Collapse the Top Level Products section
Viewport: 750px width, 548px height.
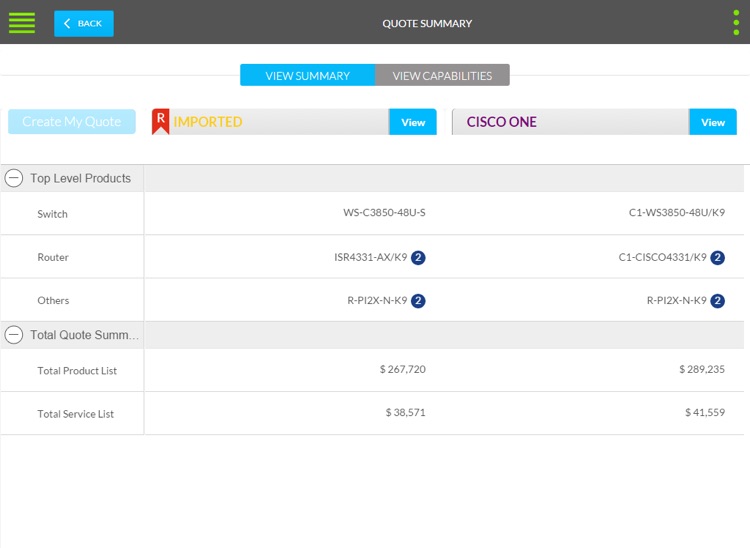tap(14, 178)
